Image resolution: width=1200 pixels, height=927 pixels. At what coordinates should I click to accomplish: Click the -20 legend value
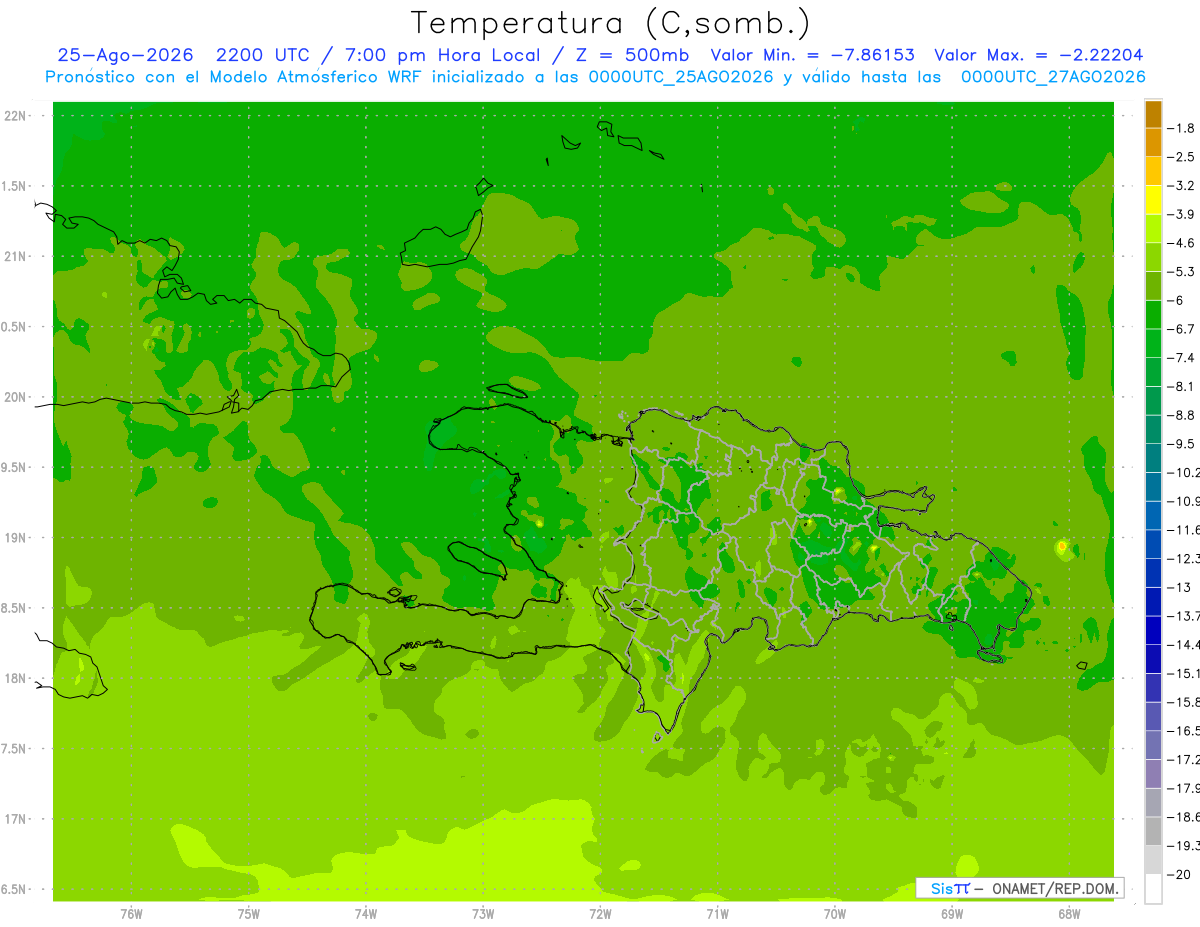[1180, 874]
